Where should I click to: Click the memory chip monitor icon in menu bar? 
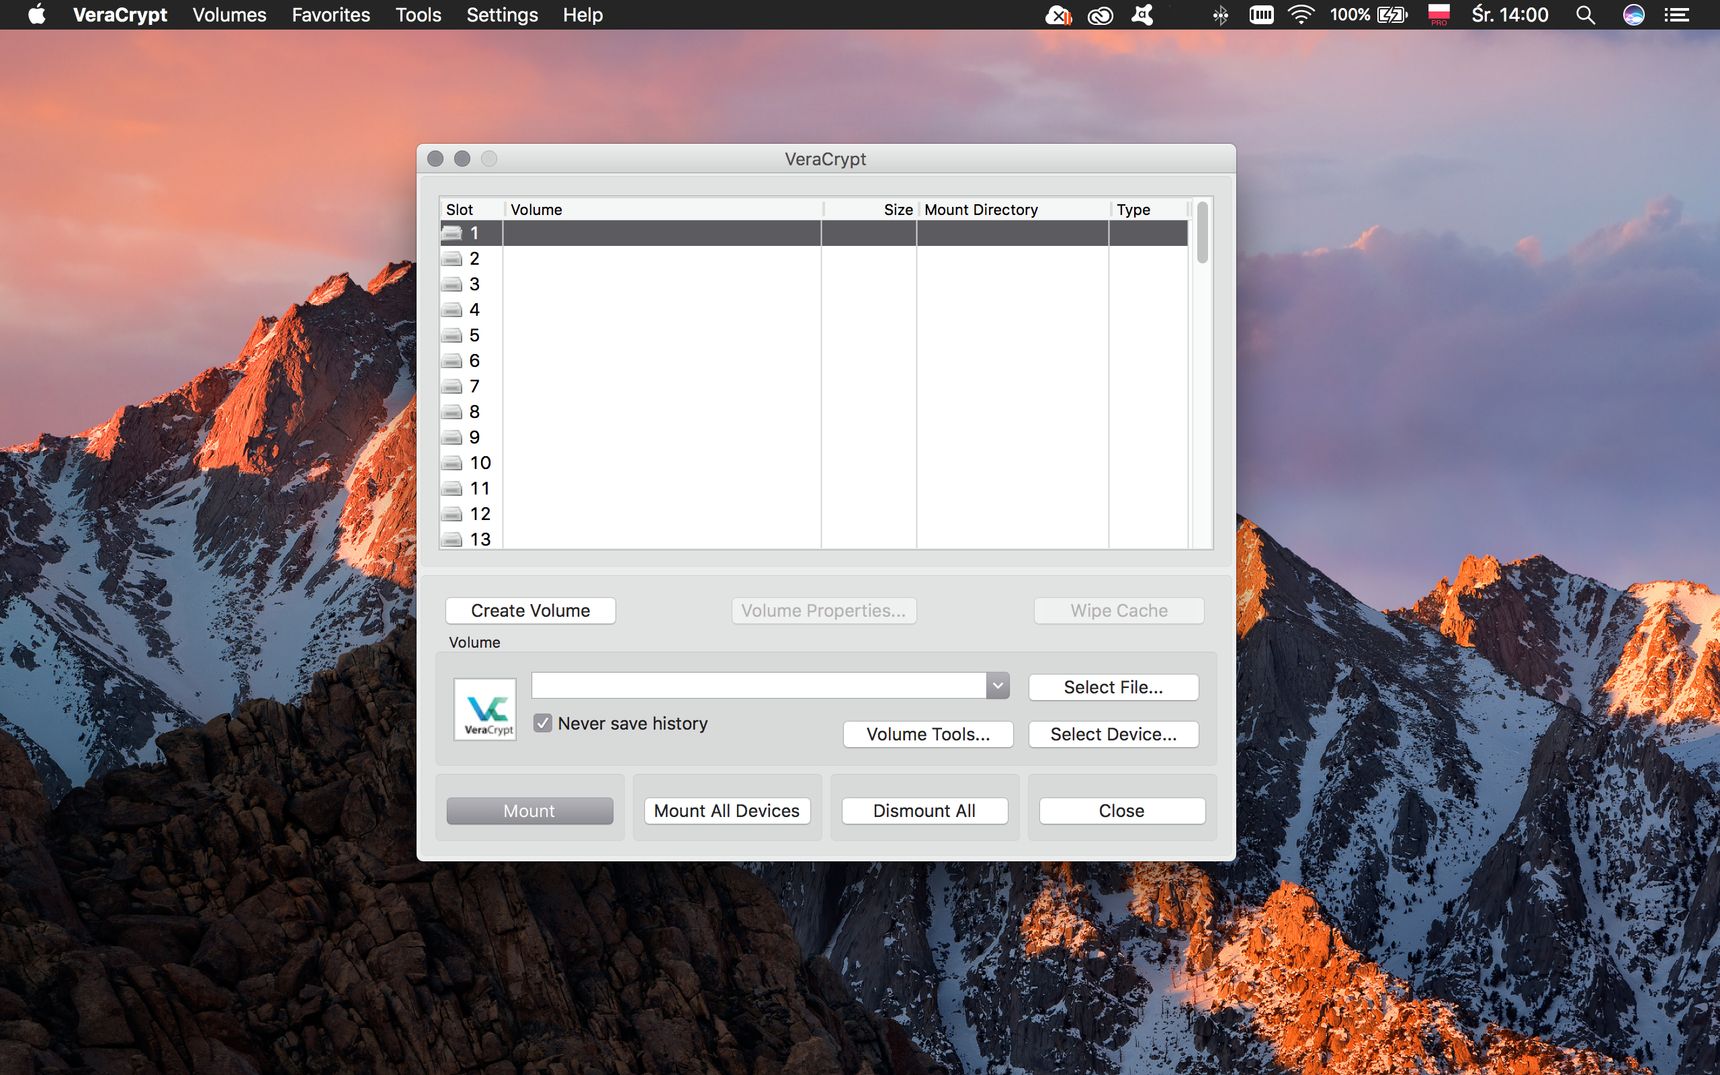tap(1262, 15)
